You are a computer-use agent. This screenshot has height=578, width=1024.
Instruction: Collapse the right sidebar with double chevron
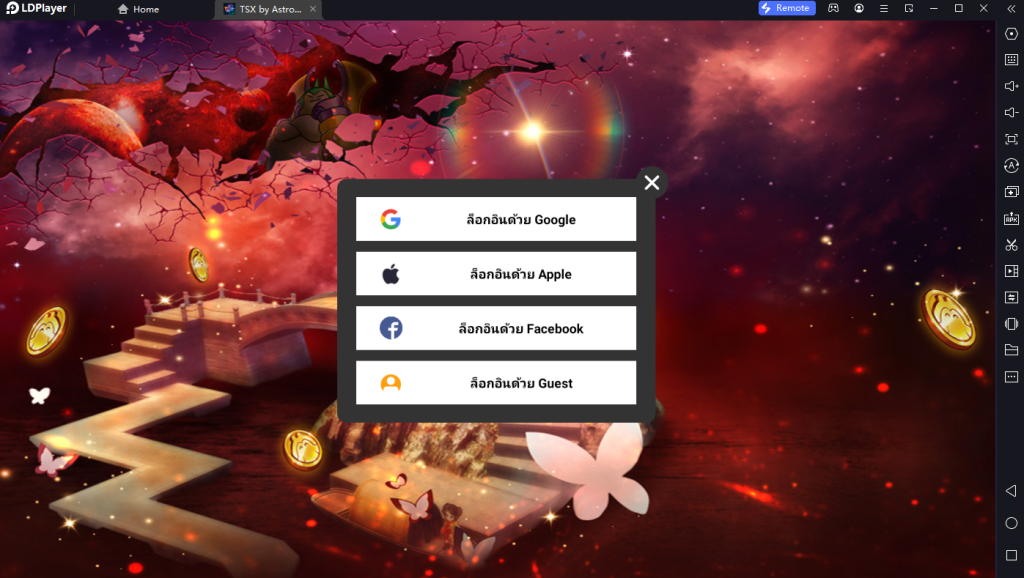[x=1011, y=8]
